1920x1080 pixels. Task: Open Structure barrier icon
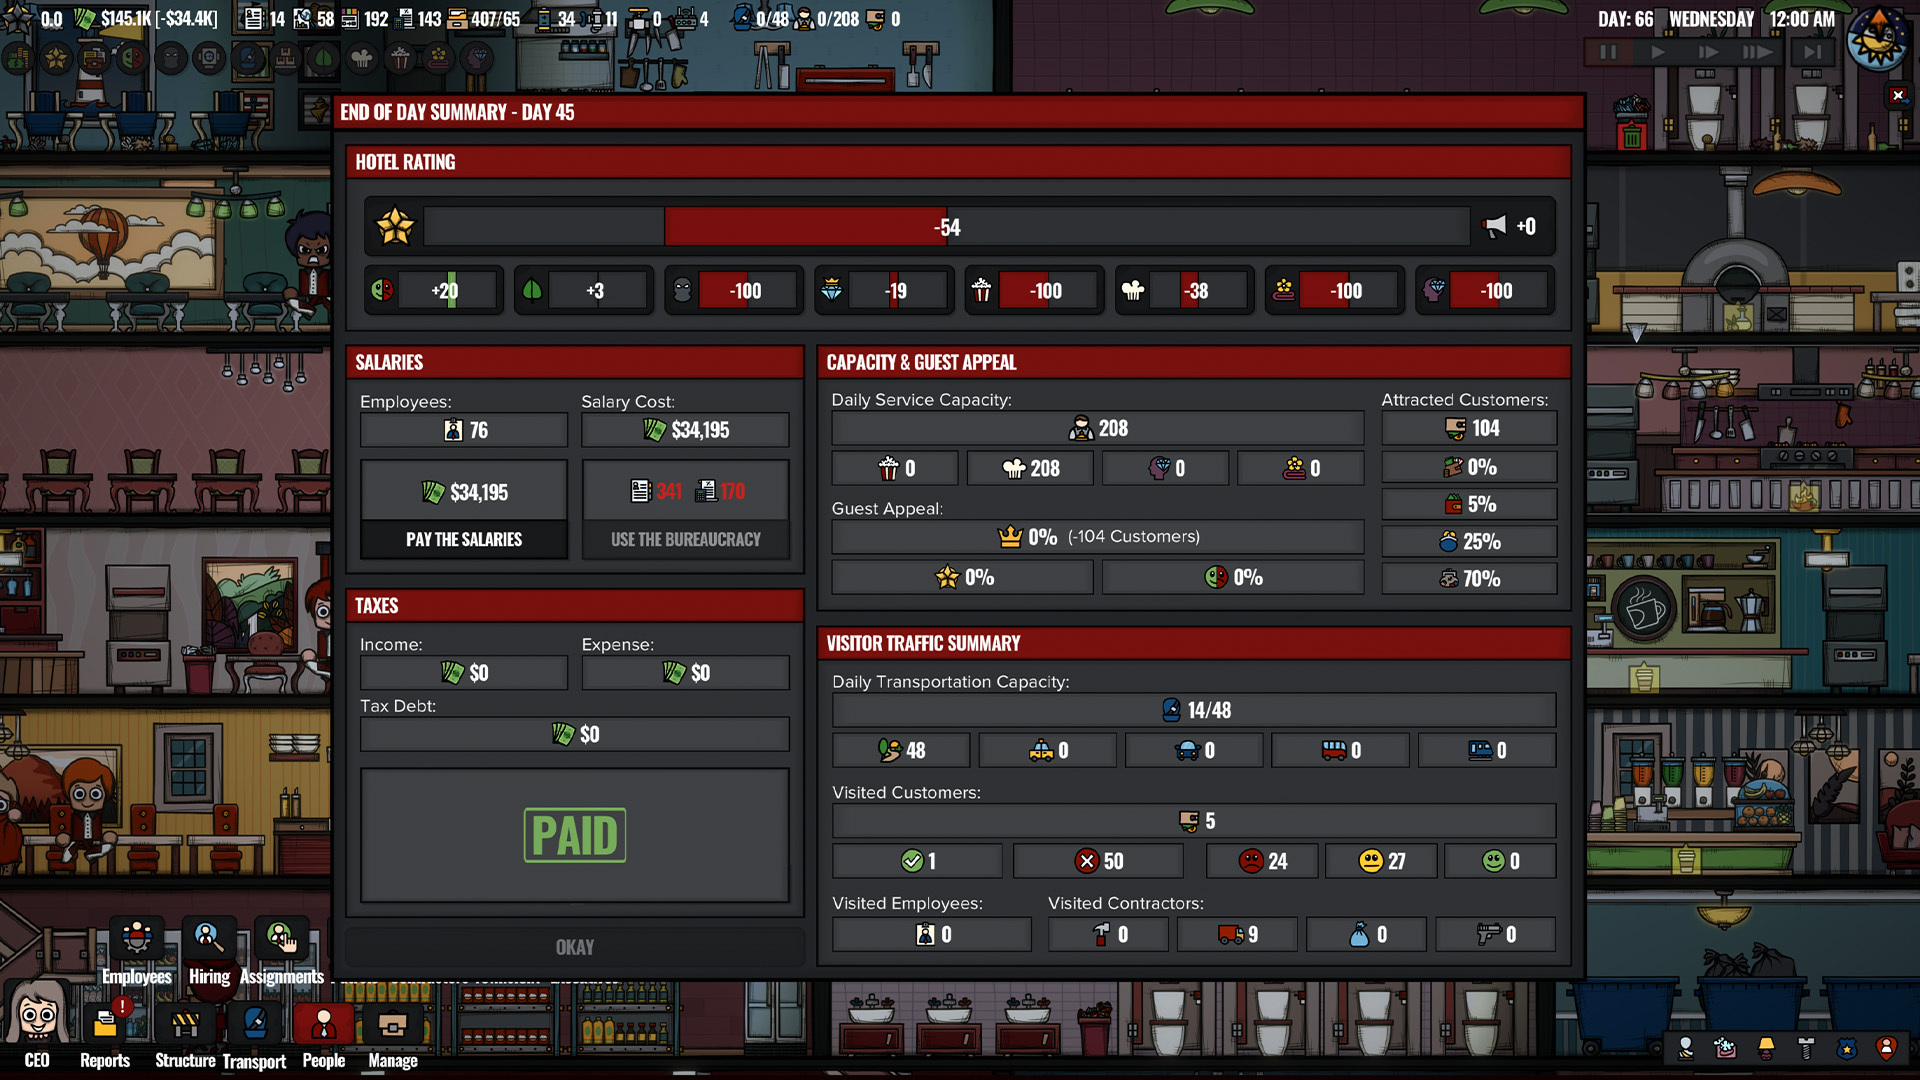tap(185, 1025)
